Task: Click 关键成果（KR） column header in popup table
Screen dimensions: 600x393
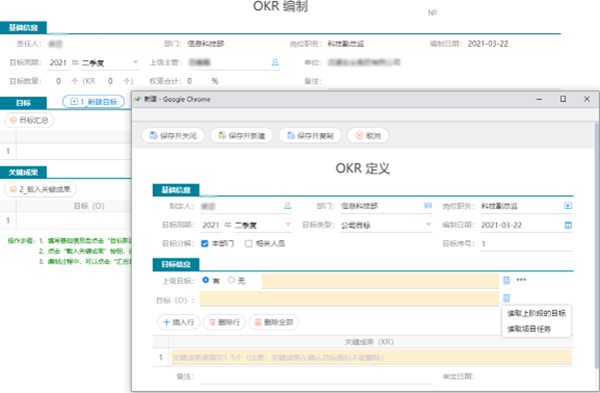Action: 369,341
